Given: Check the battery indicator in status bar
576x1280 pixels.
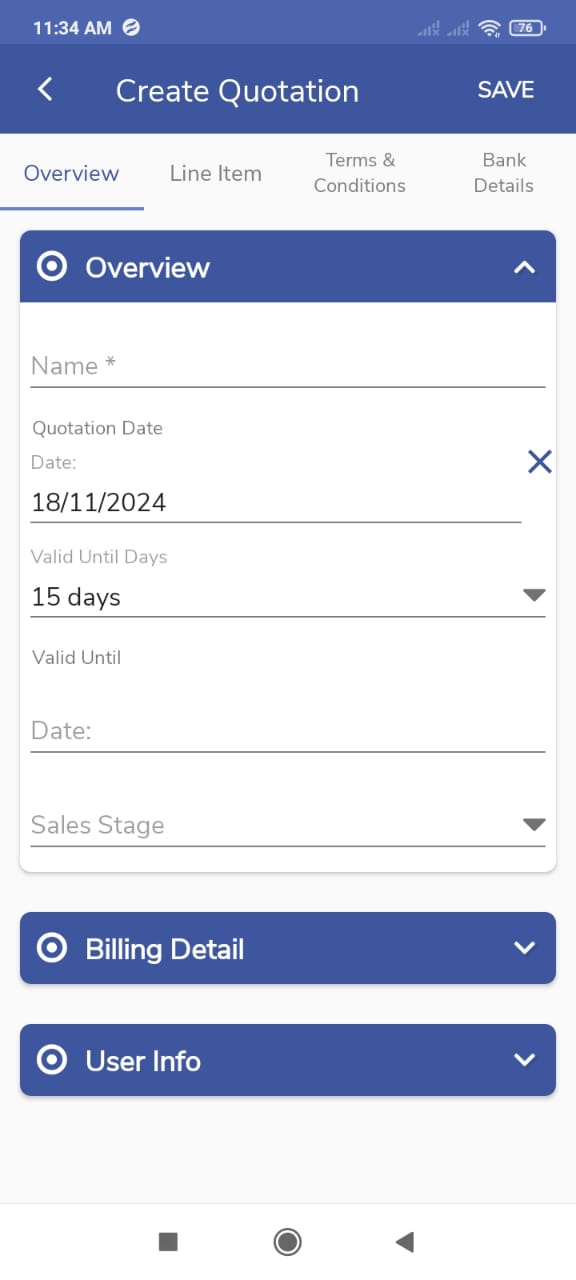Looking at the screenshot, I should pos(527,28).
